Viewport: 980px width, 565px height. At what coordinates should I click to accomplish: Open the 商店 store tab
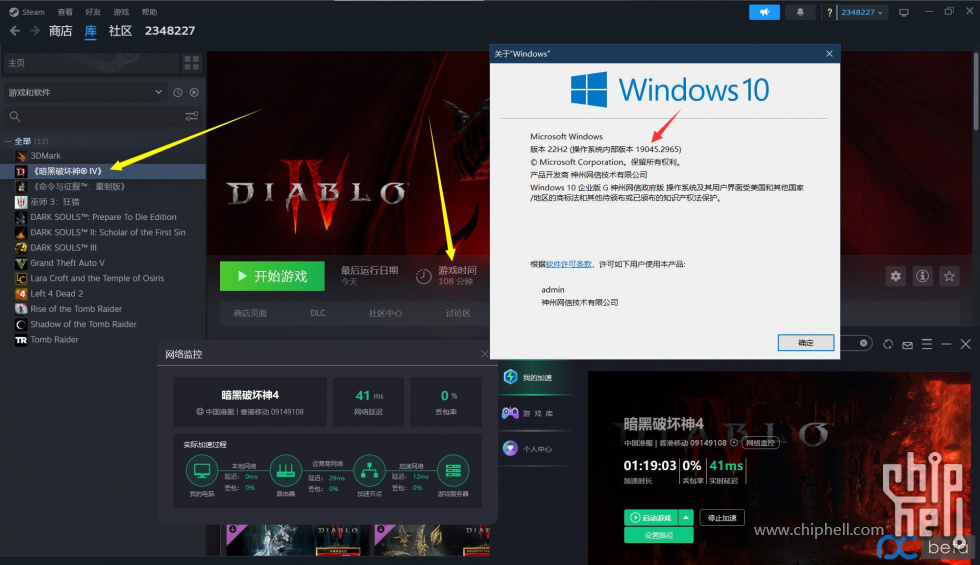61,31
